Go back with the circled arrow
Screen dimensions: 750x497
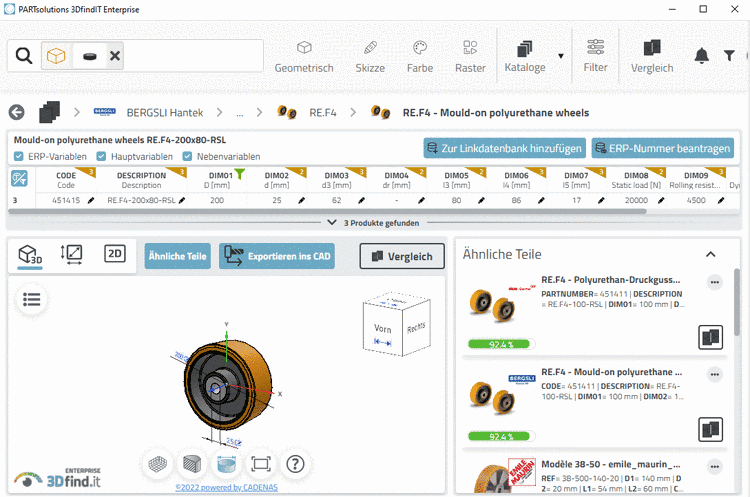pyautogui.click(x=17, y=112)
